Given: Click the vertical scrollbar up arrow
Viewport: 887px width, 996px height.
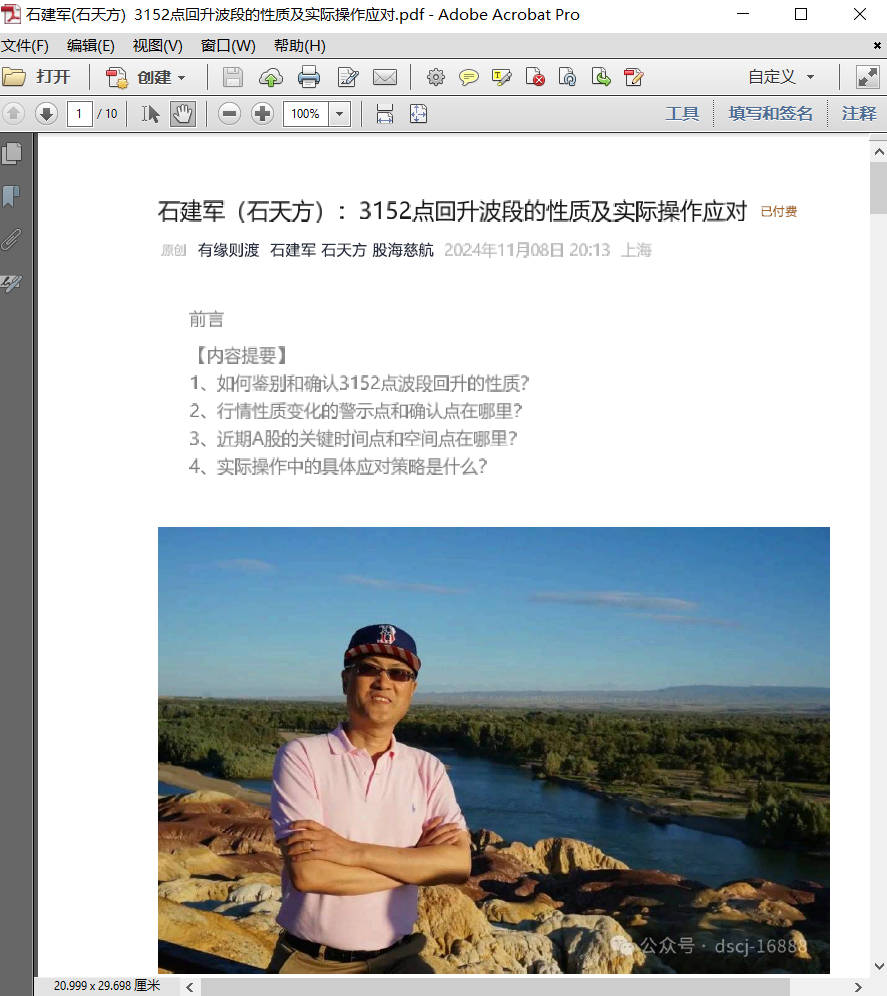Looking at the screenshot, I should click(x=879, y=152).
